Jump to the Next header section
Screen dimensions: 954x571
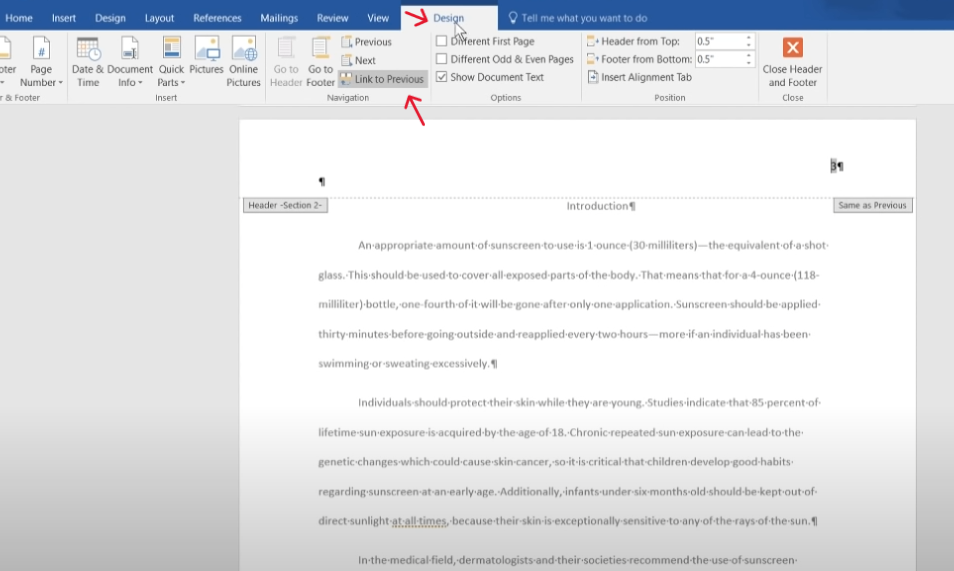(358, 60)
